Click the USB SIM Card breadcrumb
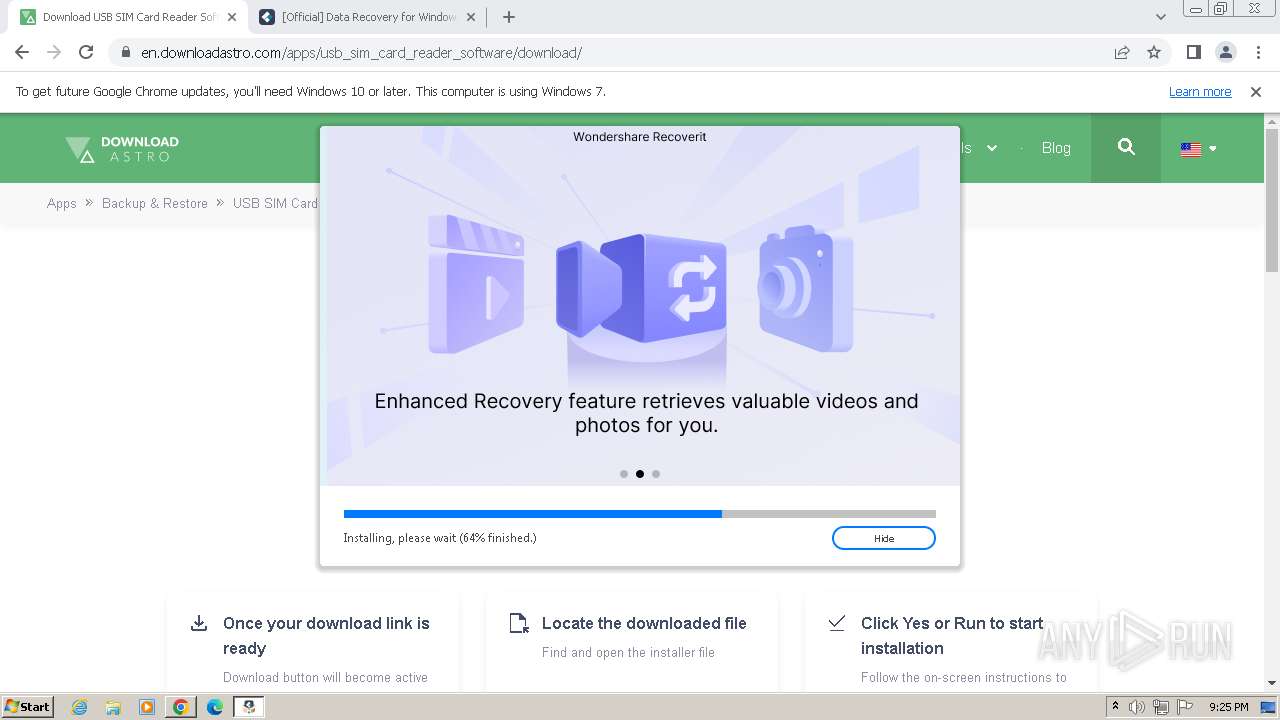The width and height of the screenshot is (1280, 720). point(275,203)
